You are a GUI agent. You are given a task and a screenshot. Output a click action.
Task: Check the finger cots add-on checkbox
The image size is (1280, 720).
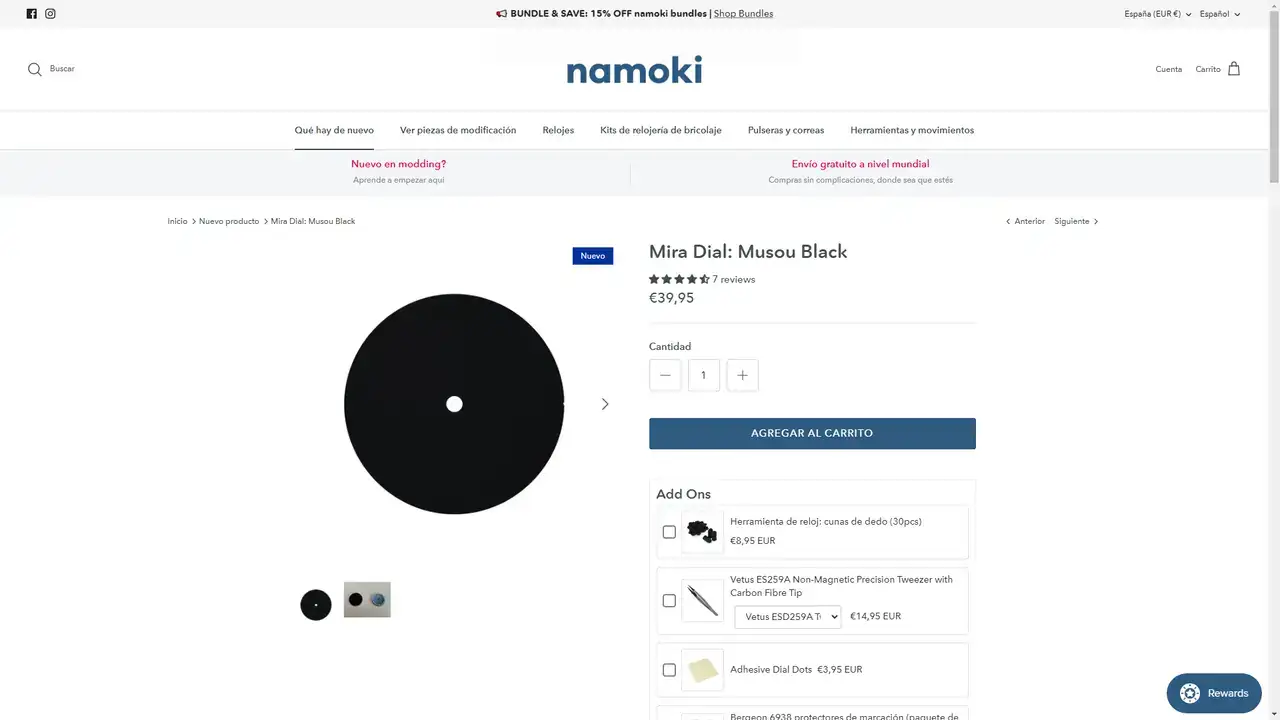(x=669, y=532)
